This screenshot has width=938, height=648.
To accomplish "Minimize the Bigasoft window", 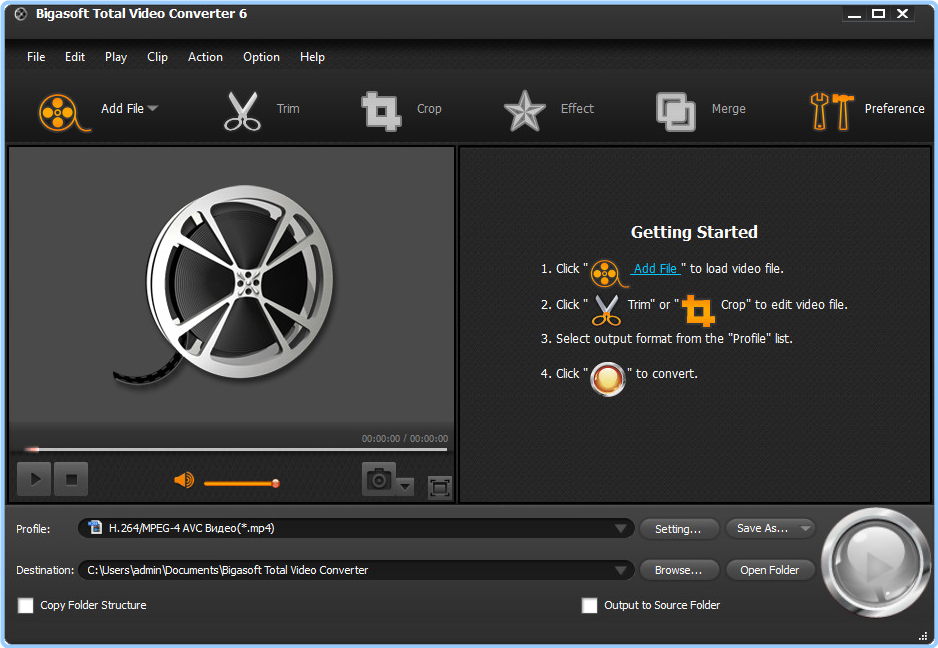I will click(854, 14).
